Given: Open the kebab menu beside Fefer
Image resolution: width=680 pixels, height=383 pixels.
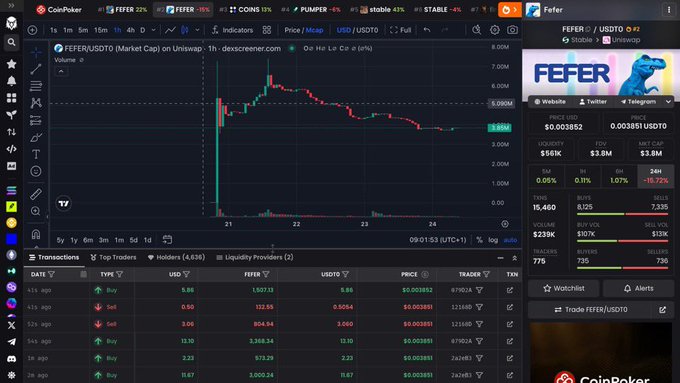Looking at the screenshot, I should pyautogui.click(x=669, y=10).
